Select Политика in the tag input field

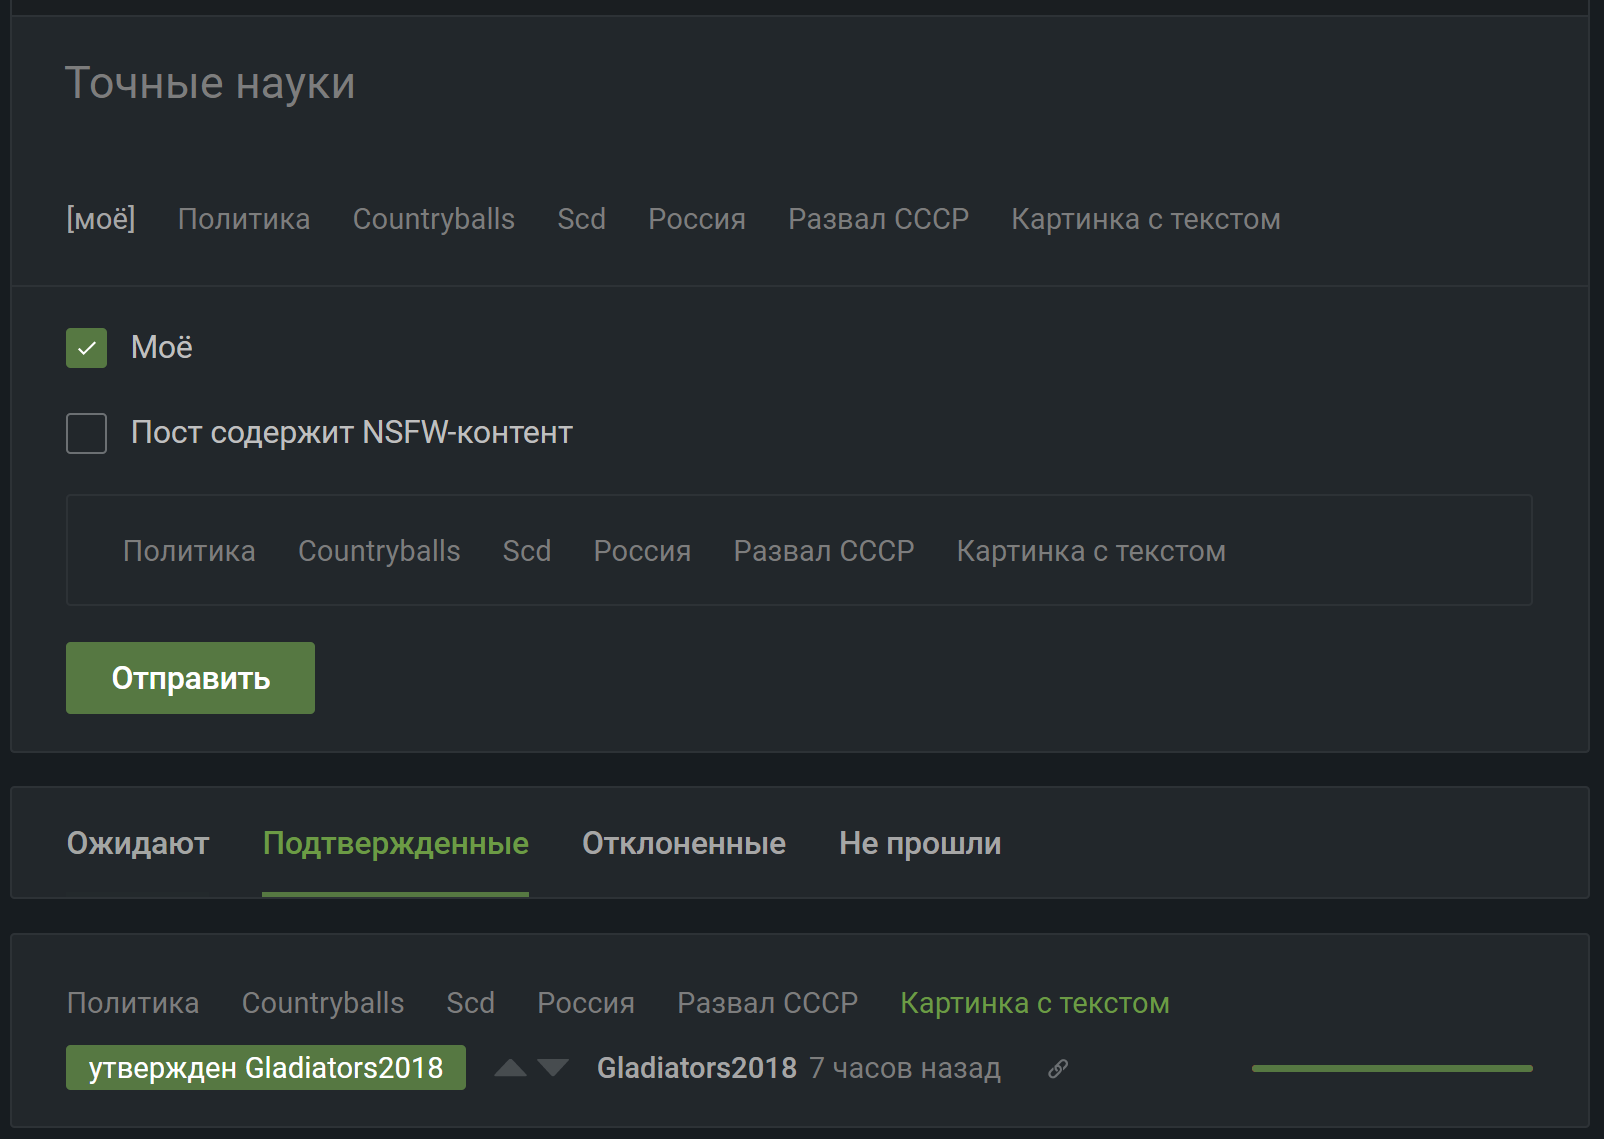[x=189, y=551]
